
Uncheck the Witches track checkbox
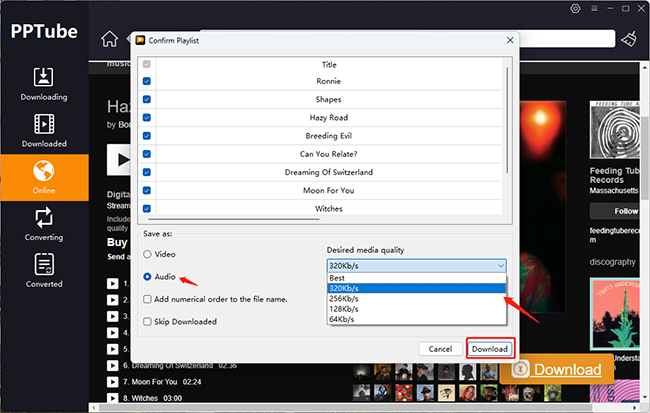(x=147, y=209)
